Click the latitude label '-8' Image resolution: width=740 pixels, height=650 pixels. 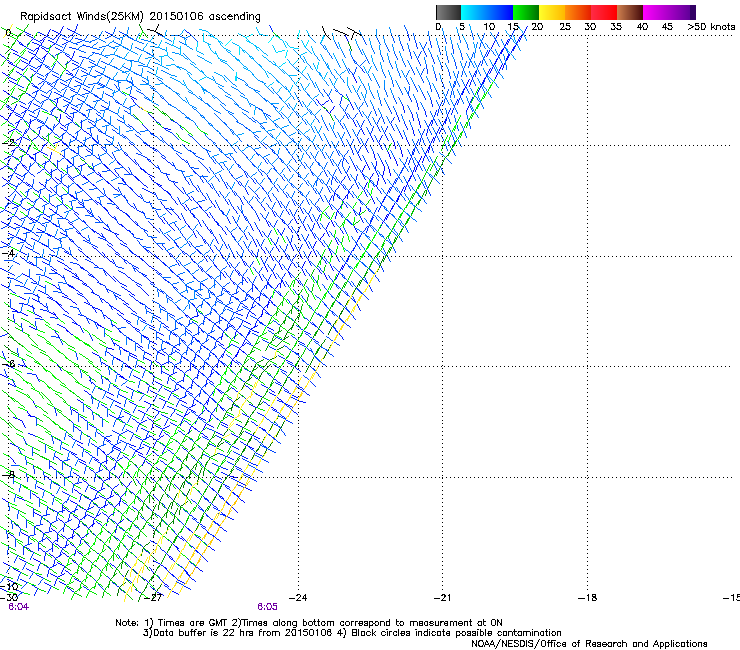(9, 474)
